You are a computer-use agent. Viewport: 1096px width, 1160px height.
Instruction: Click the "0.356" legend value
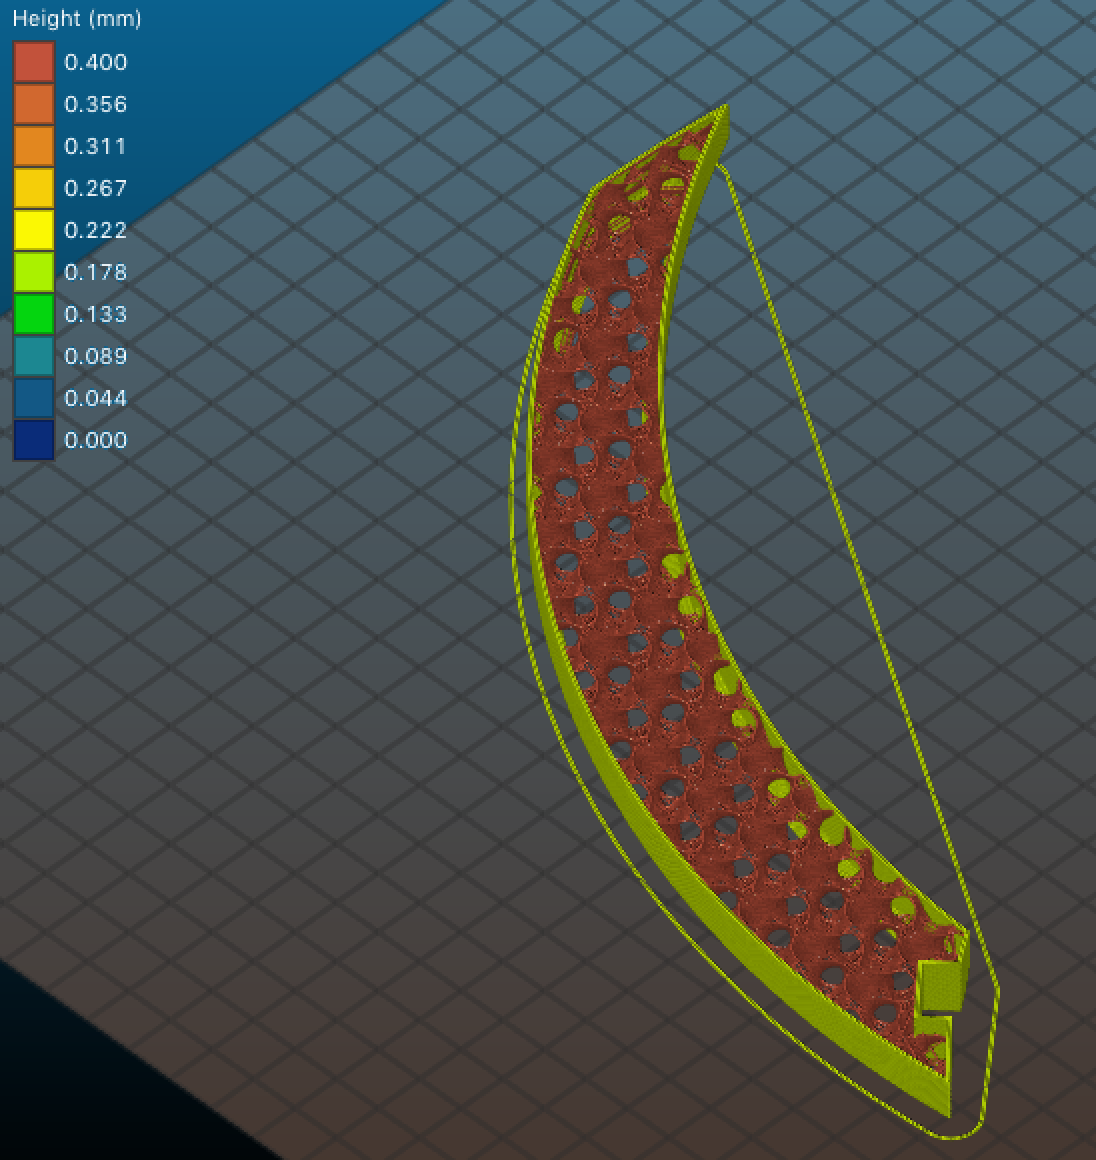coord(95,104)
